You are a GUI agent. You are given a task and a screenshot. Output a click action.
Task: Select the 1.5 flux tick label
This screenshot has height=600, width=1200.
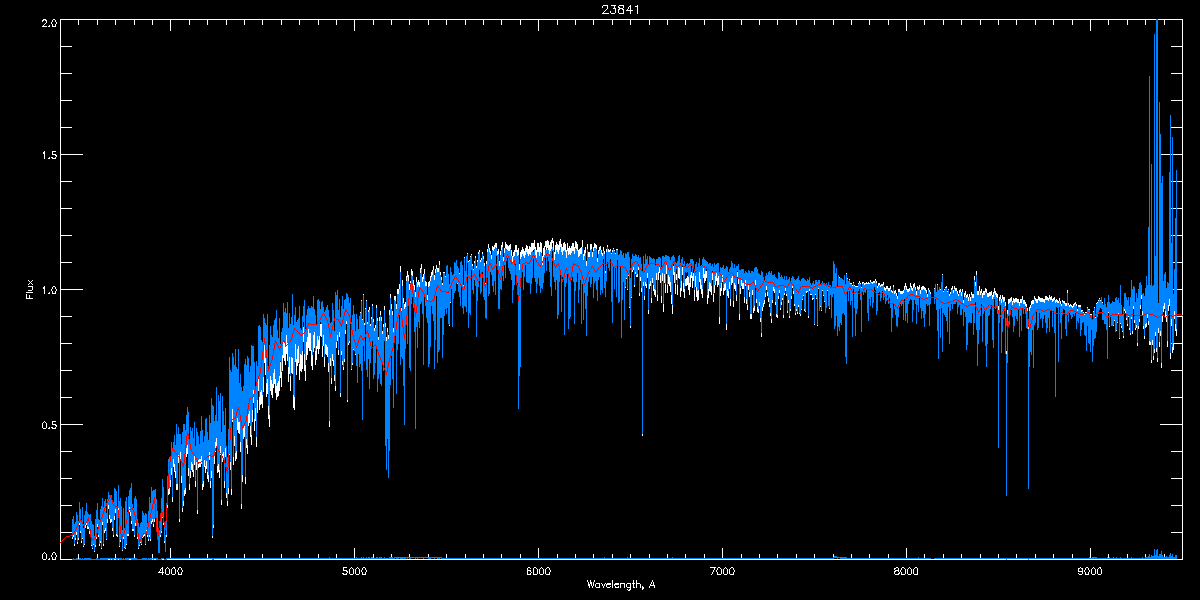tap(48, 156)
